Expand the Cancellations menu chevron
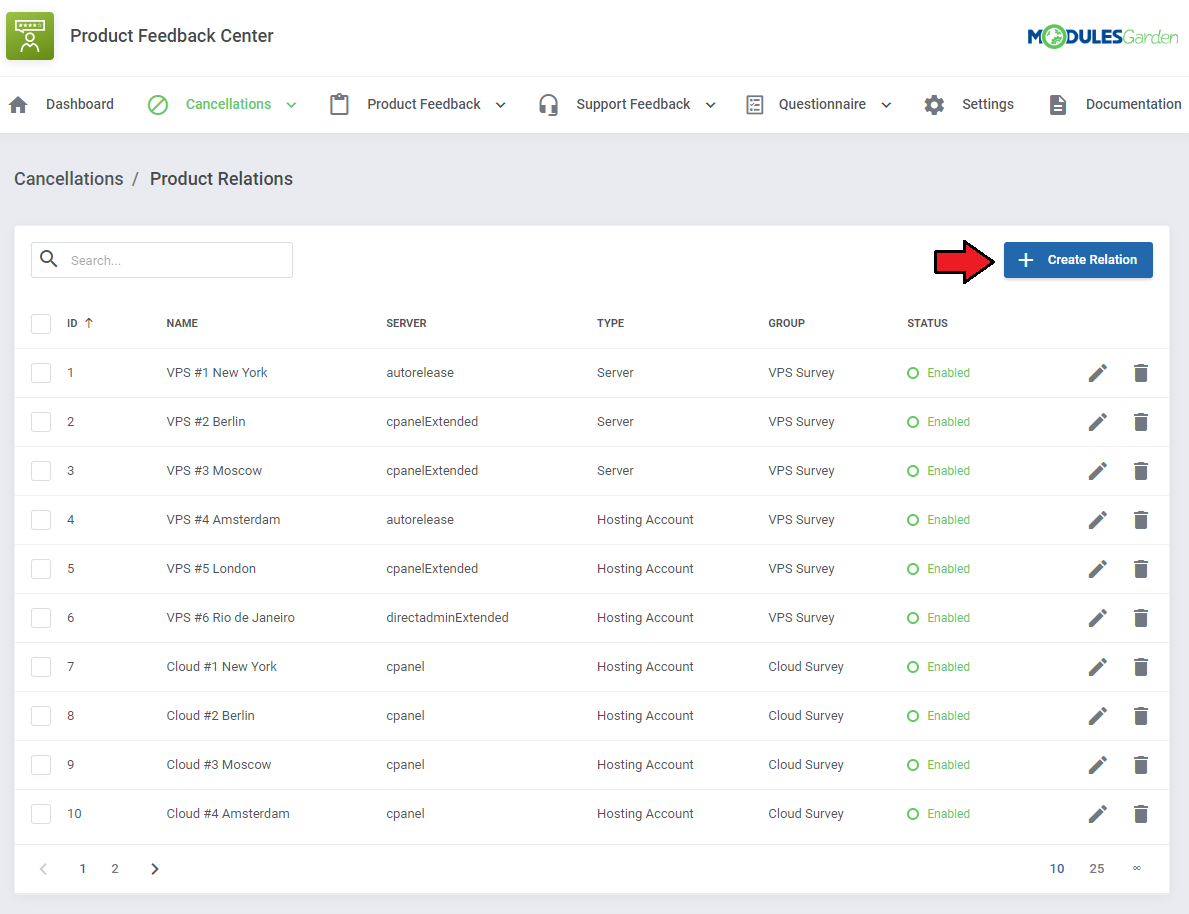Viewport: 1189px width, 914px height. (291, 105)
